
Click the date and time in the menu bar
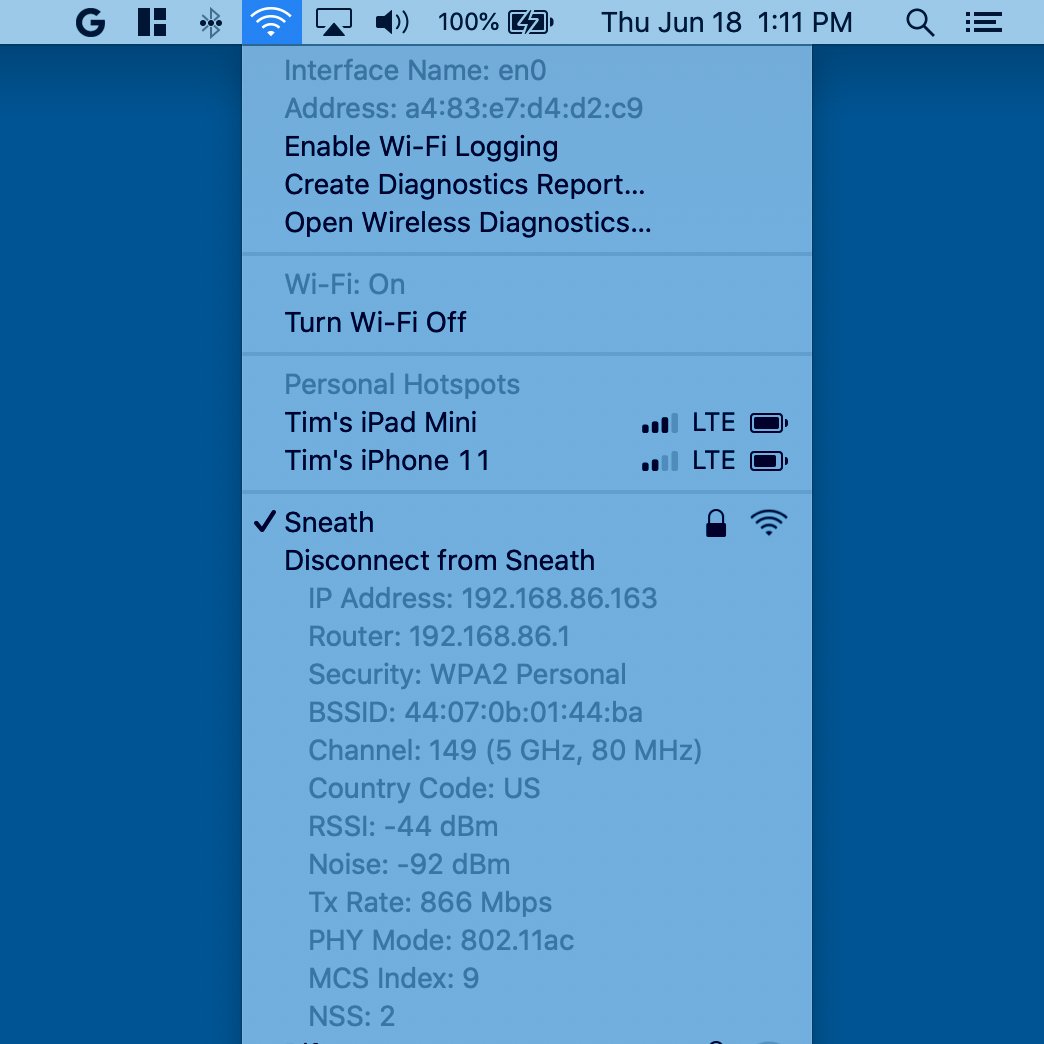[x=726, y=23]
